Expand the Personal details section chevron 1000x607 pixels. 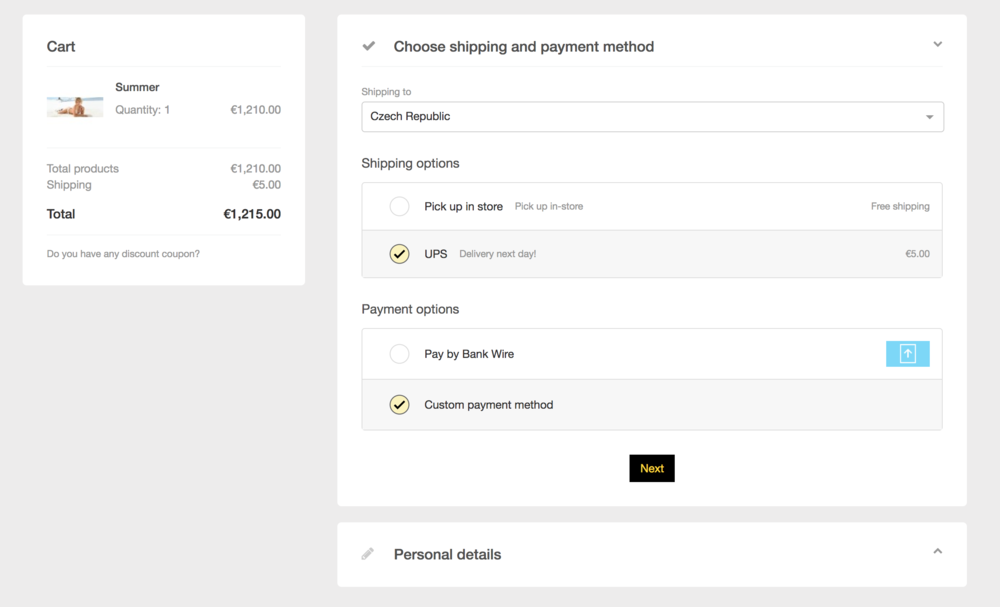937,551
